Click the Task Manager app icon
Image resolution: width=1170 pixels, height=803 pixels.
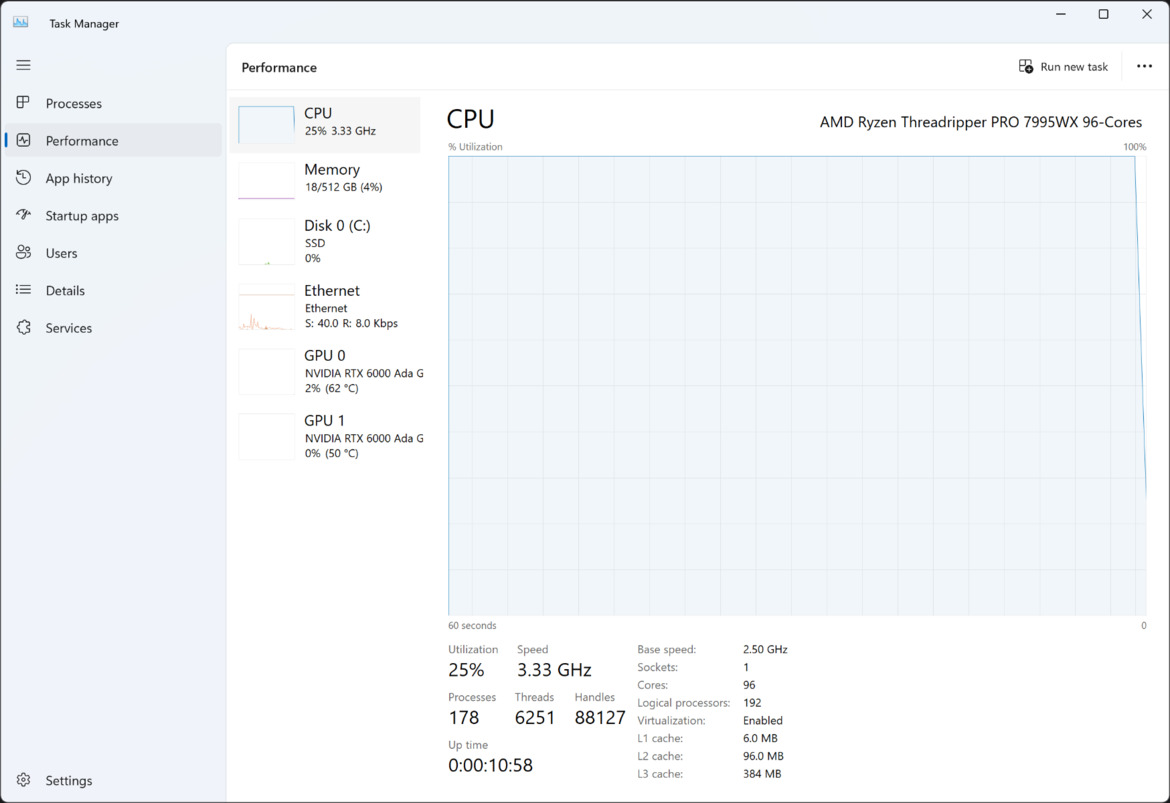click(x=20, y=21)
